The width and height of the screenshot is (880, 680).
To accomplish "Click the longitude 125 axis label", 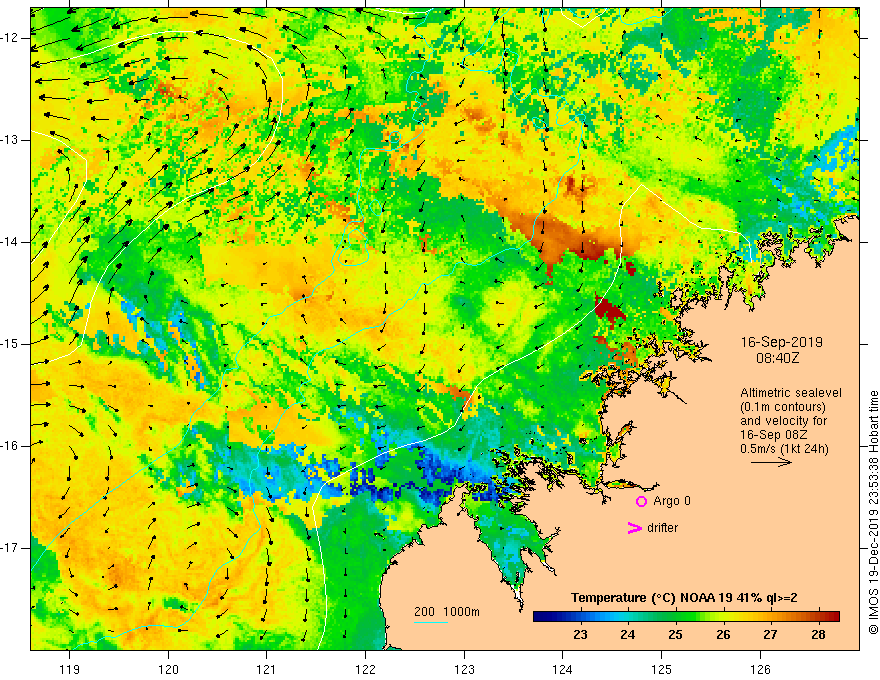I will click(662, 669).
